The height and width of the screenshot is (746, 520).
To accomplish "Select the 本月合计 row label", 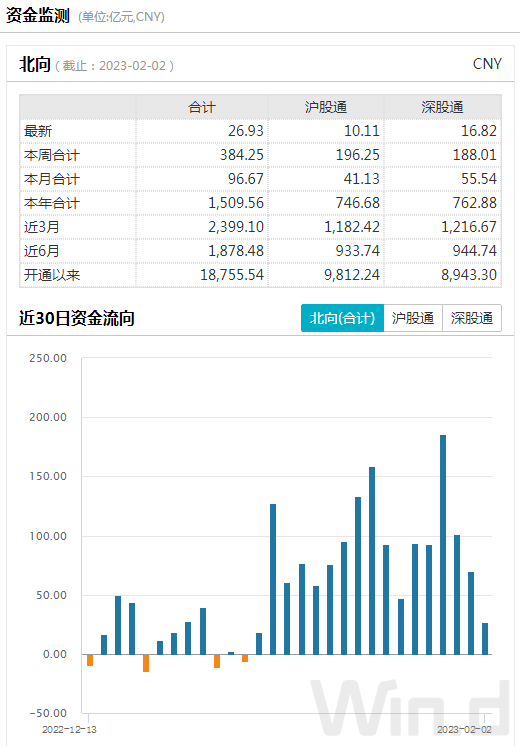I will (x=52, y=179).
